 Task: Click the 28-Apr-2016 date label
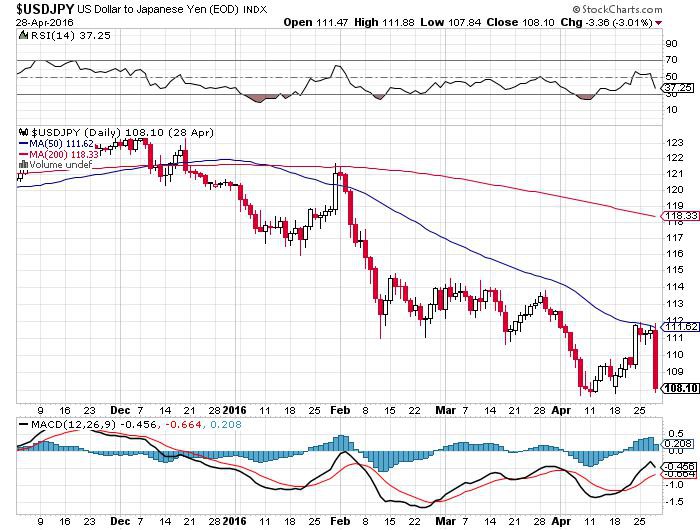tap(32, 21)
